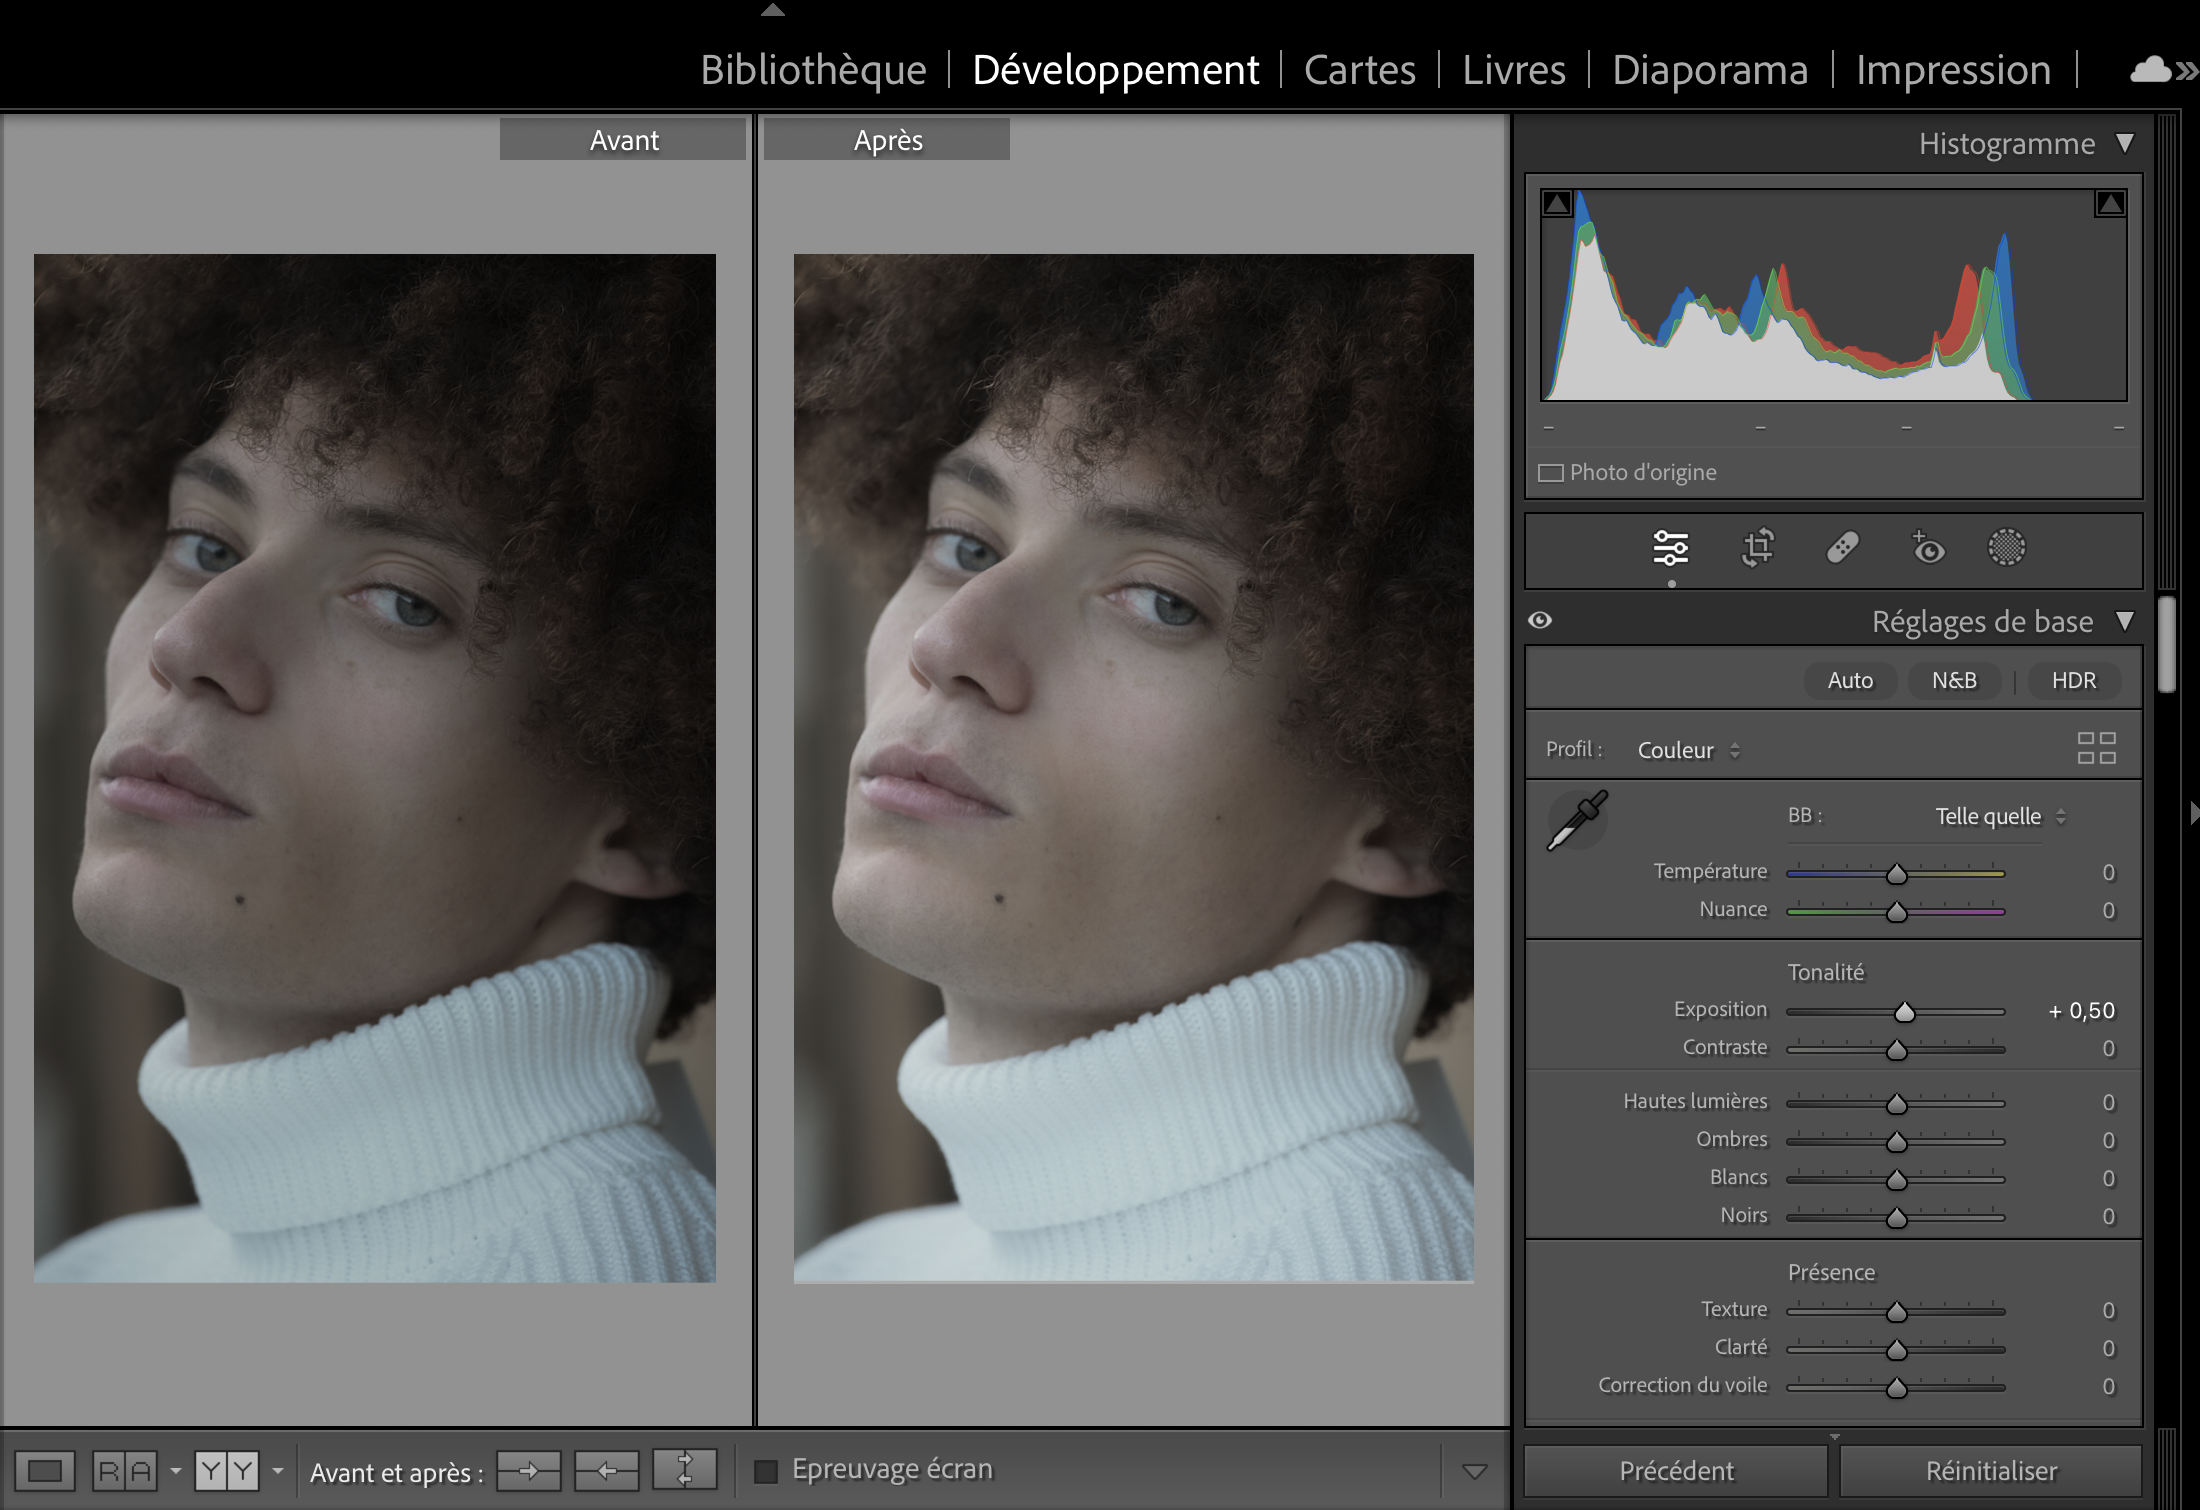The width and height of the screenshot is (2200, 1510).
Task: Open the Cartes module
Action: [x=1359, y=70]
